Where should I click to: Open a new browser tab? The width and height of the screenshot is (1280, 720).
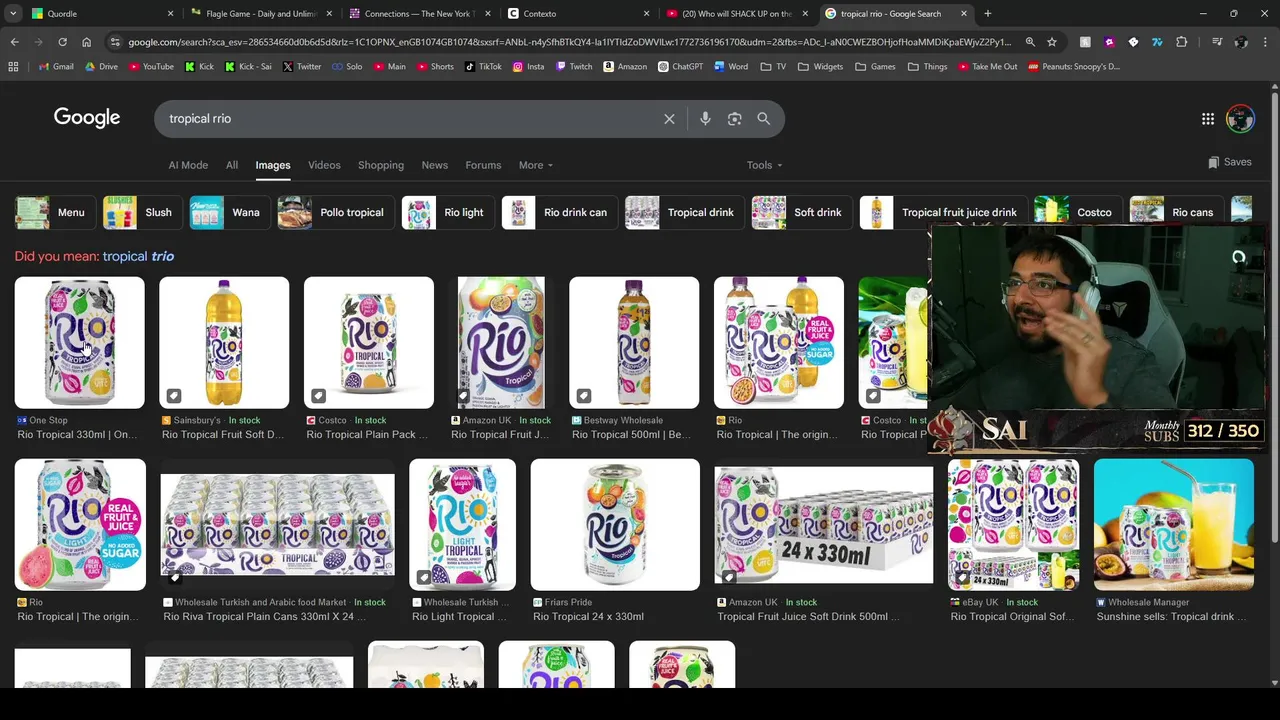click(987, 13)
